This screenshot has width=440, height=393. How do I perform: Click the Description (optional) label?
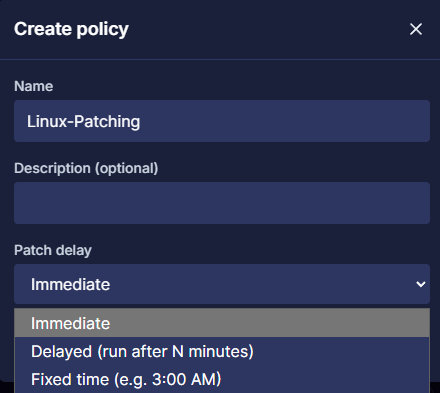pyautogui.click(x=86, y=168)
